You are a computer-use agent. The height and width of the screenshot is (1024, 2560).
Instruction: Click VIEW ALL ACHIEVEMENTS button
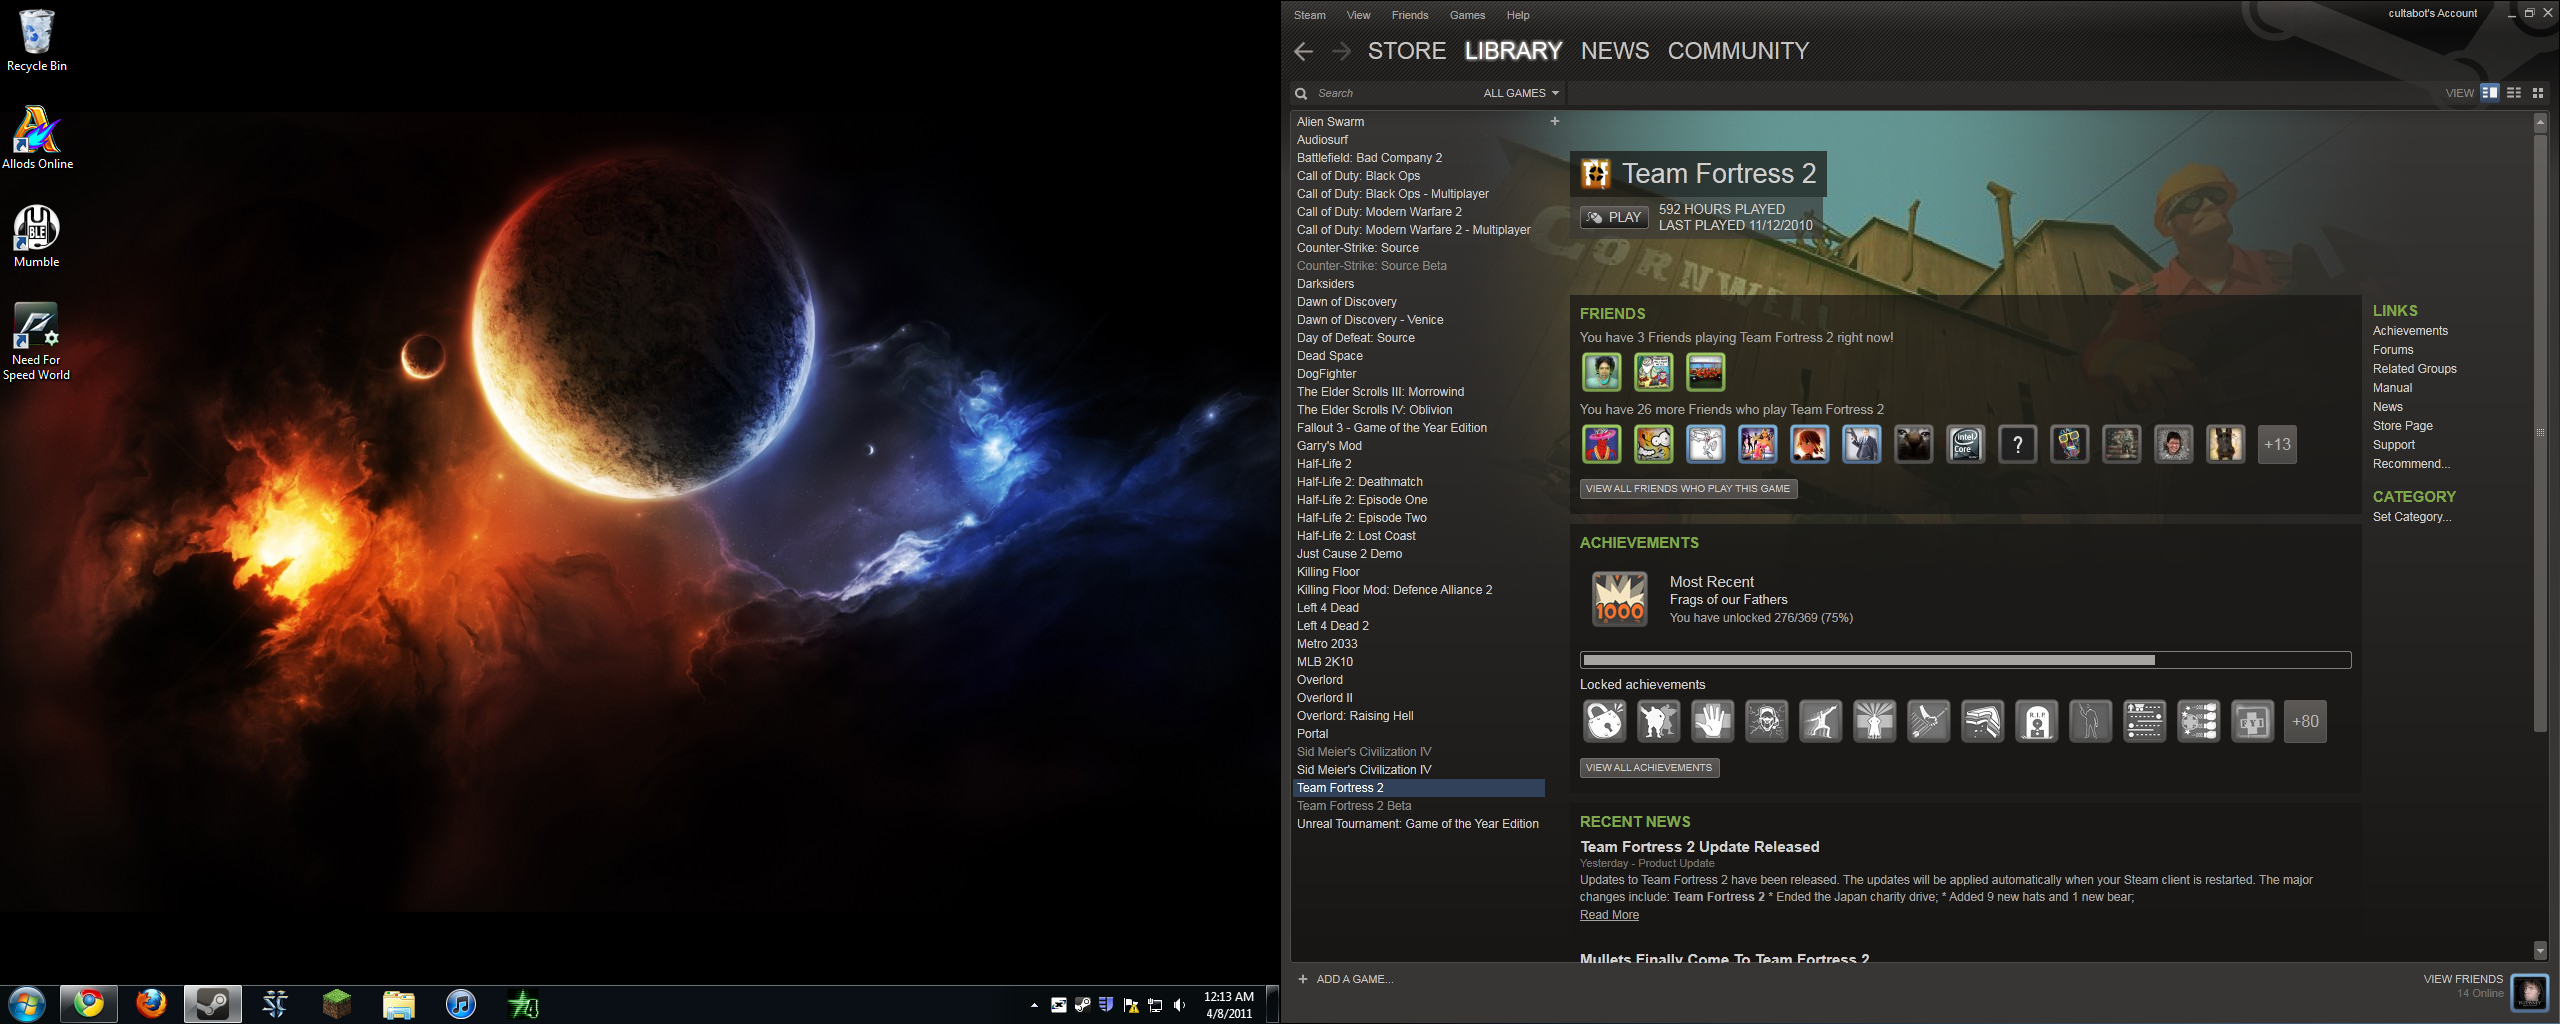(1648, 767)
